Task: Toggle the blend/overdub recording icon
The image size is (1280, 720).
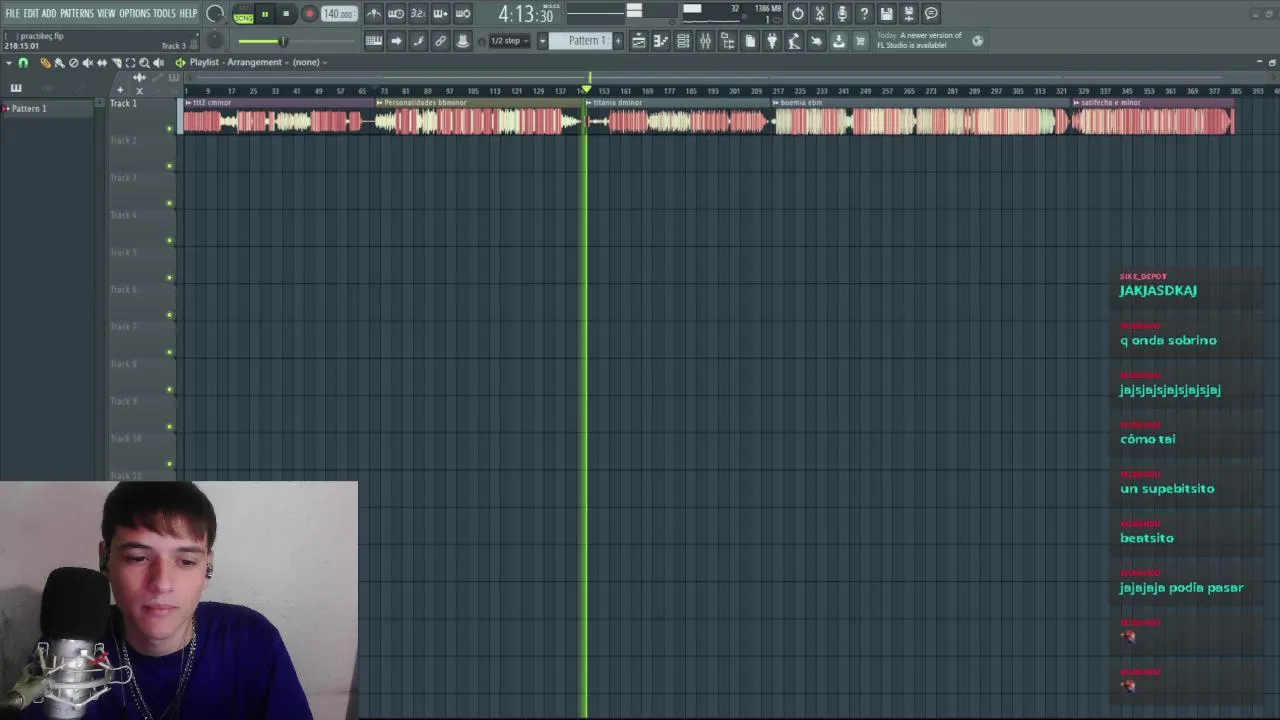Action: click(440, 14)
